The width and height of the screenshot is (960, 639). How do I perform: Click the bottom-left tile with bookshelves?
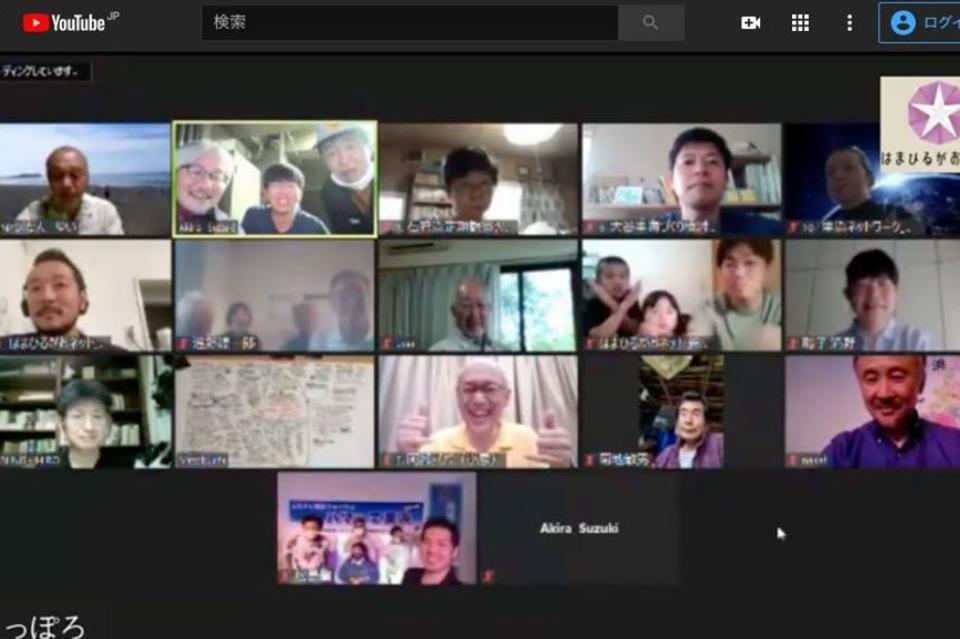tap(85, 411)
